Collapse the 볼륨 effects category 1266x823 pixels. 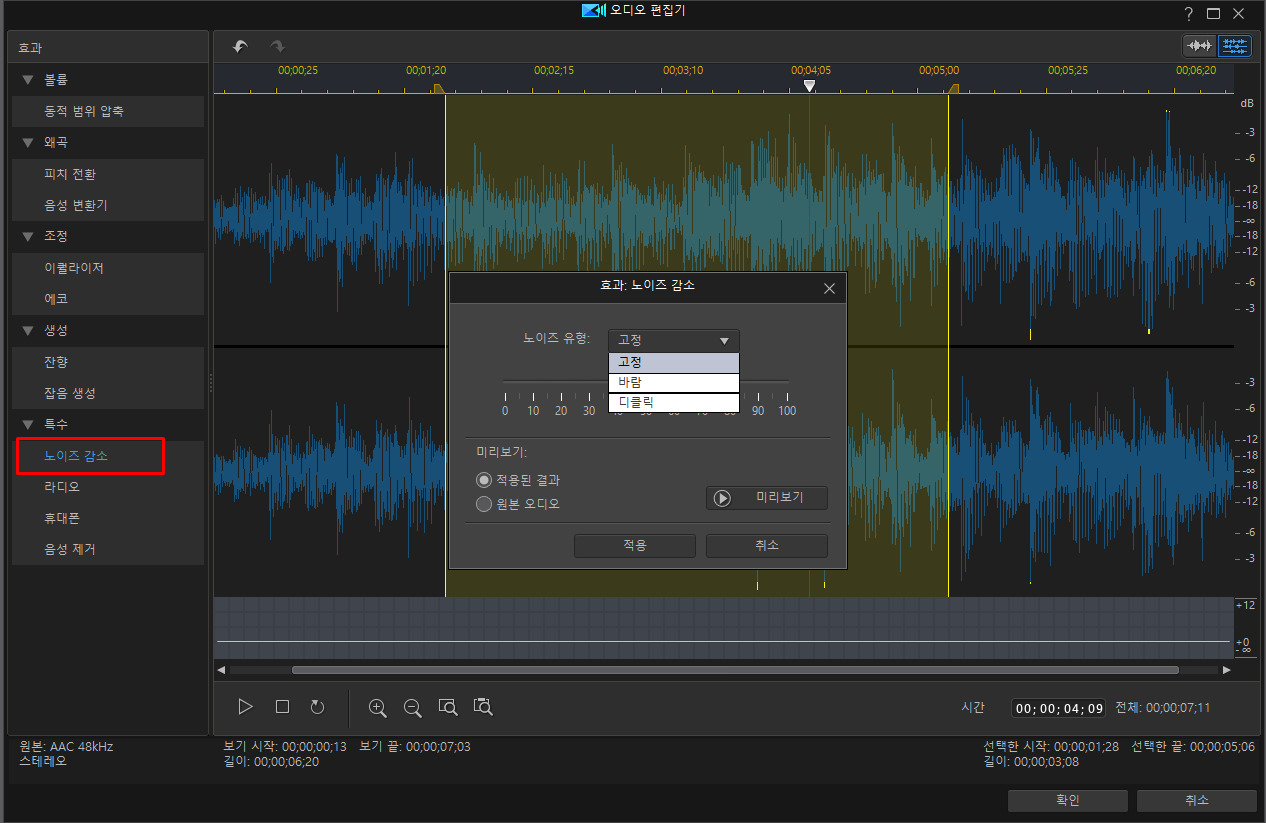click(x=28, y=79)
